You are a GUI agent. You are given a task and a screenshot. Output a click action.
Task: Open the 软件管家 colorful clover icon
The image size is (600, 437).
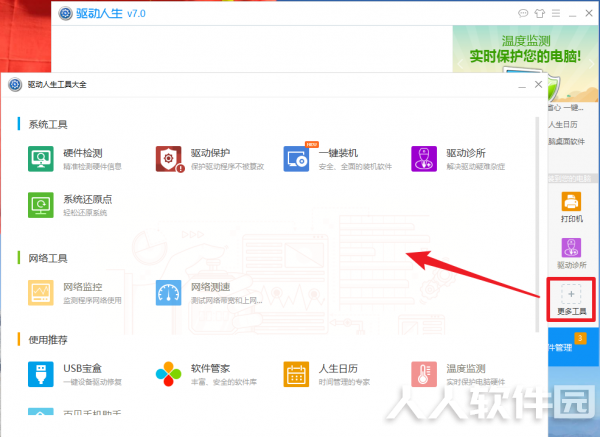169,374
